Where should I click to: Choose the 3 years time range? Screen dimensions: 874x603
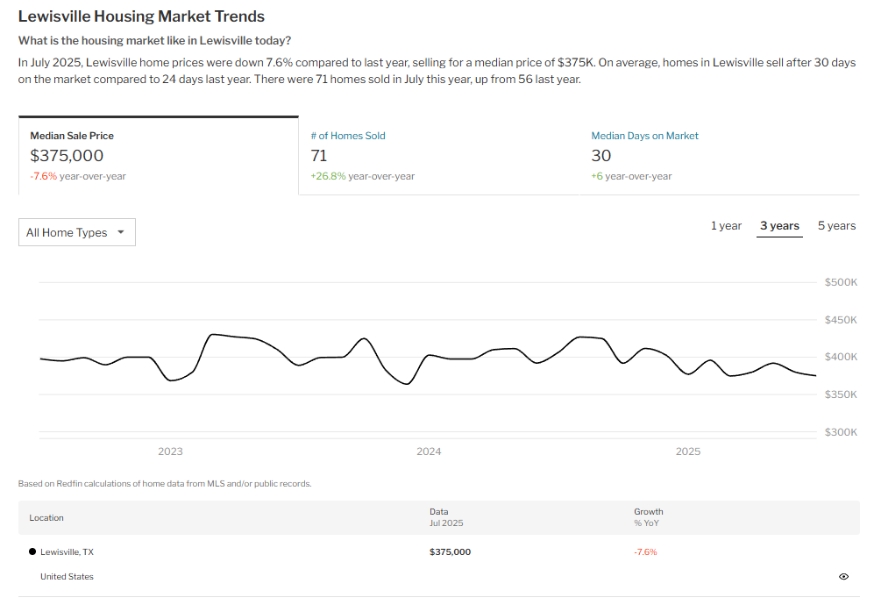pos(779,226)
